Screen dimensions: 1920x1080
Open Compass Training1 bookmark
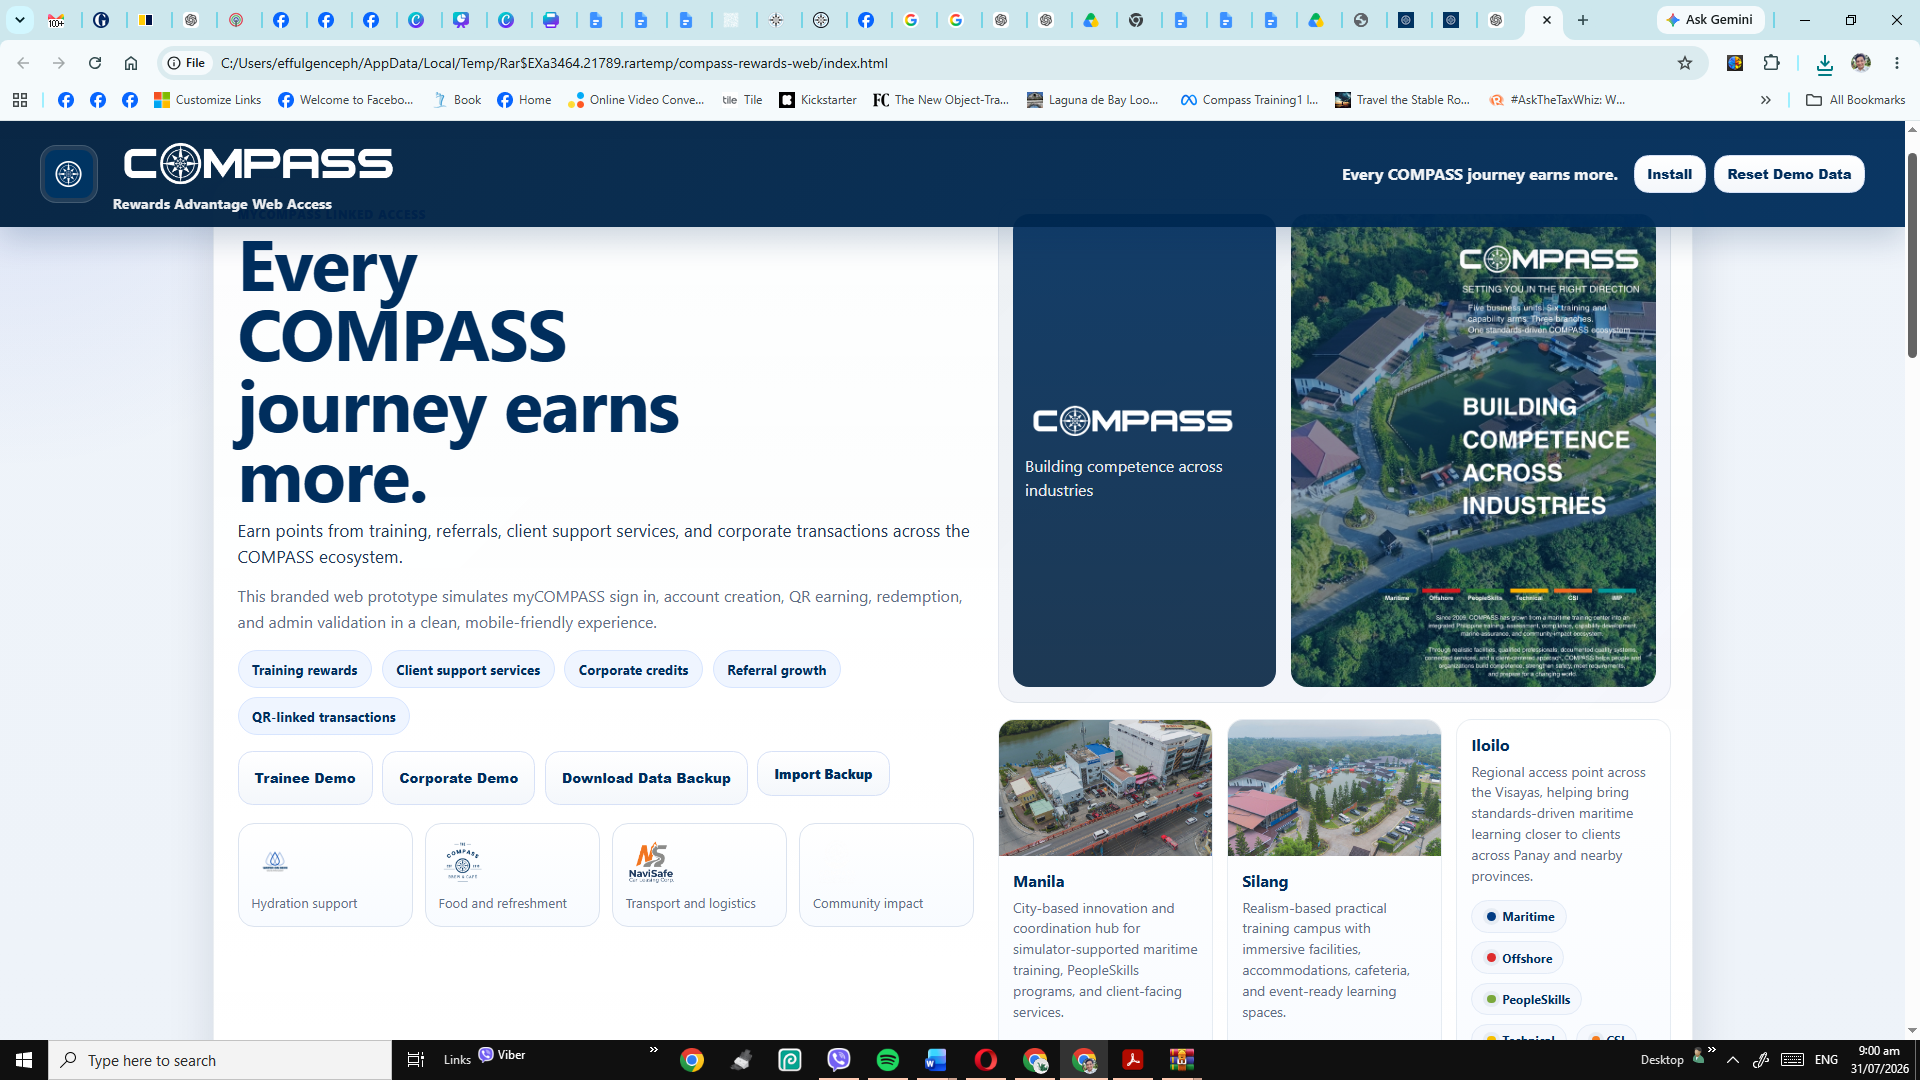pos(1250,100)
